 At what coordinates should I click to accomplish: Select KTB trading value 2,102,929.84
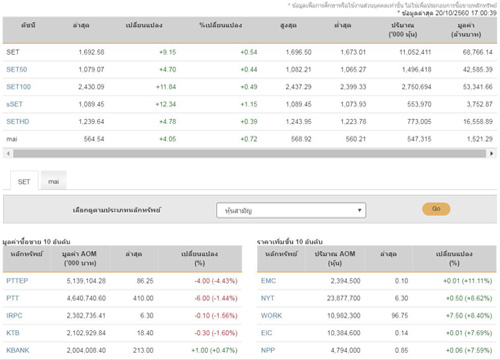pyautogui.click(x=86, y=333)
